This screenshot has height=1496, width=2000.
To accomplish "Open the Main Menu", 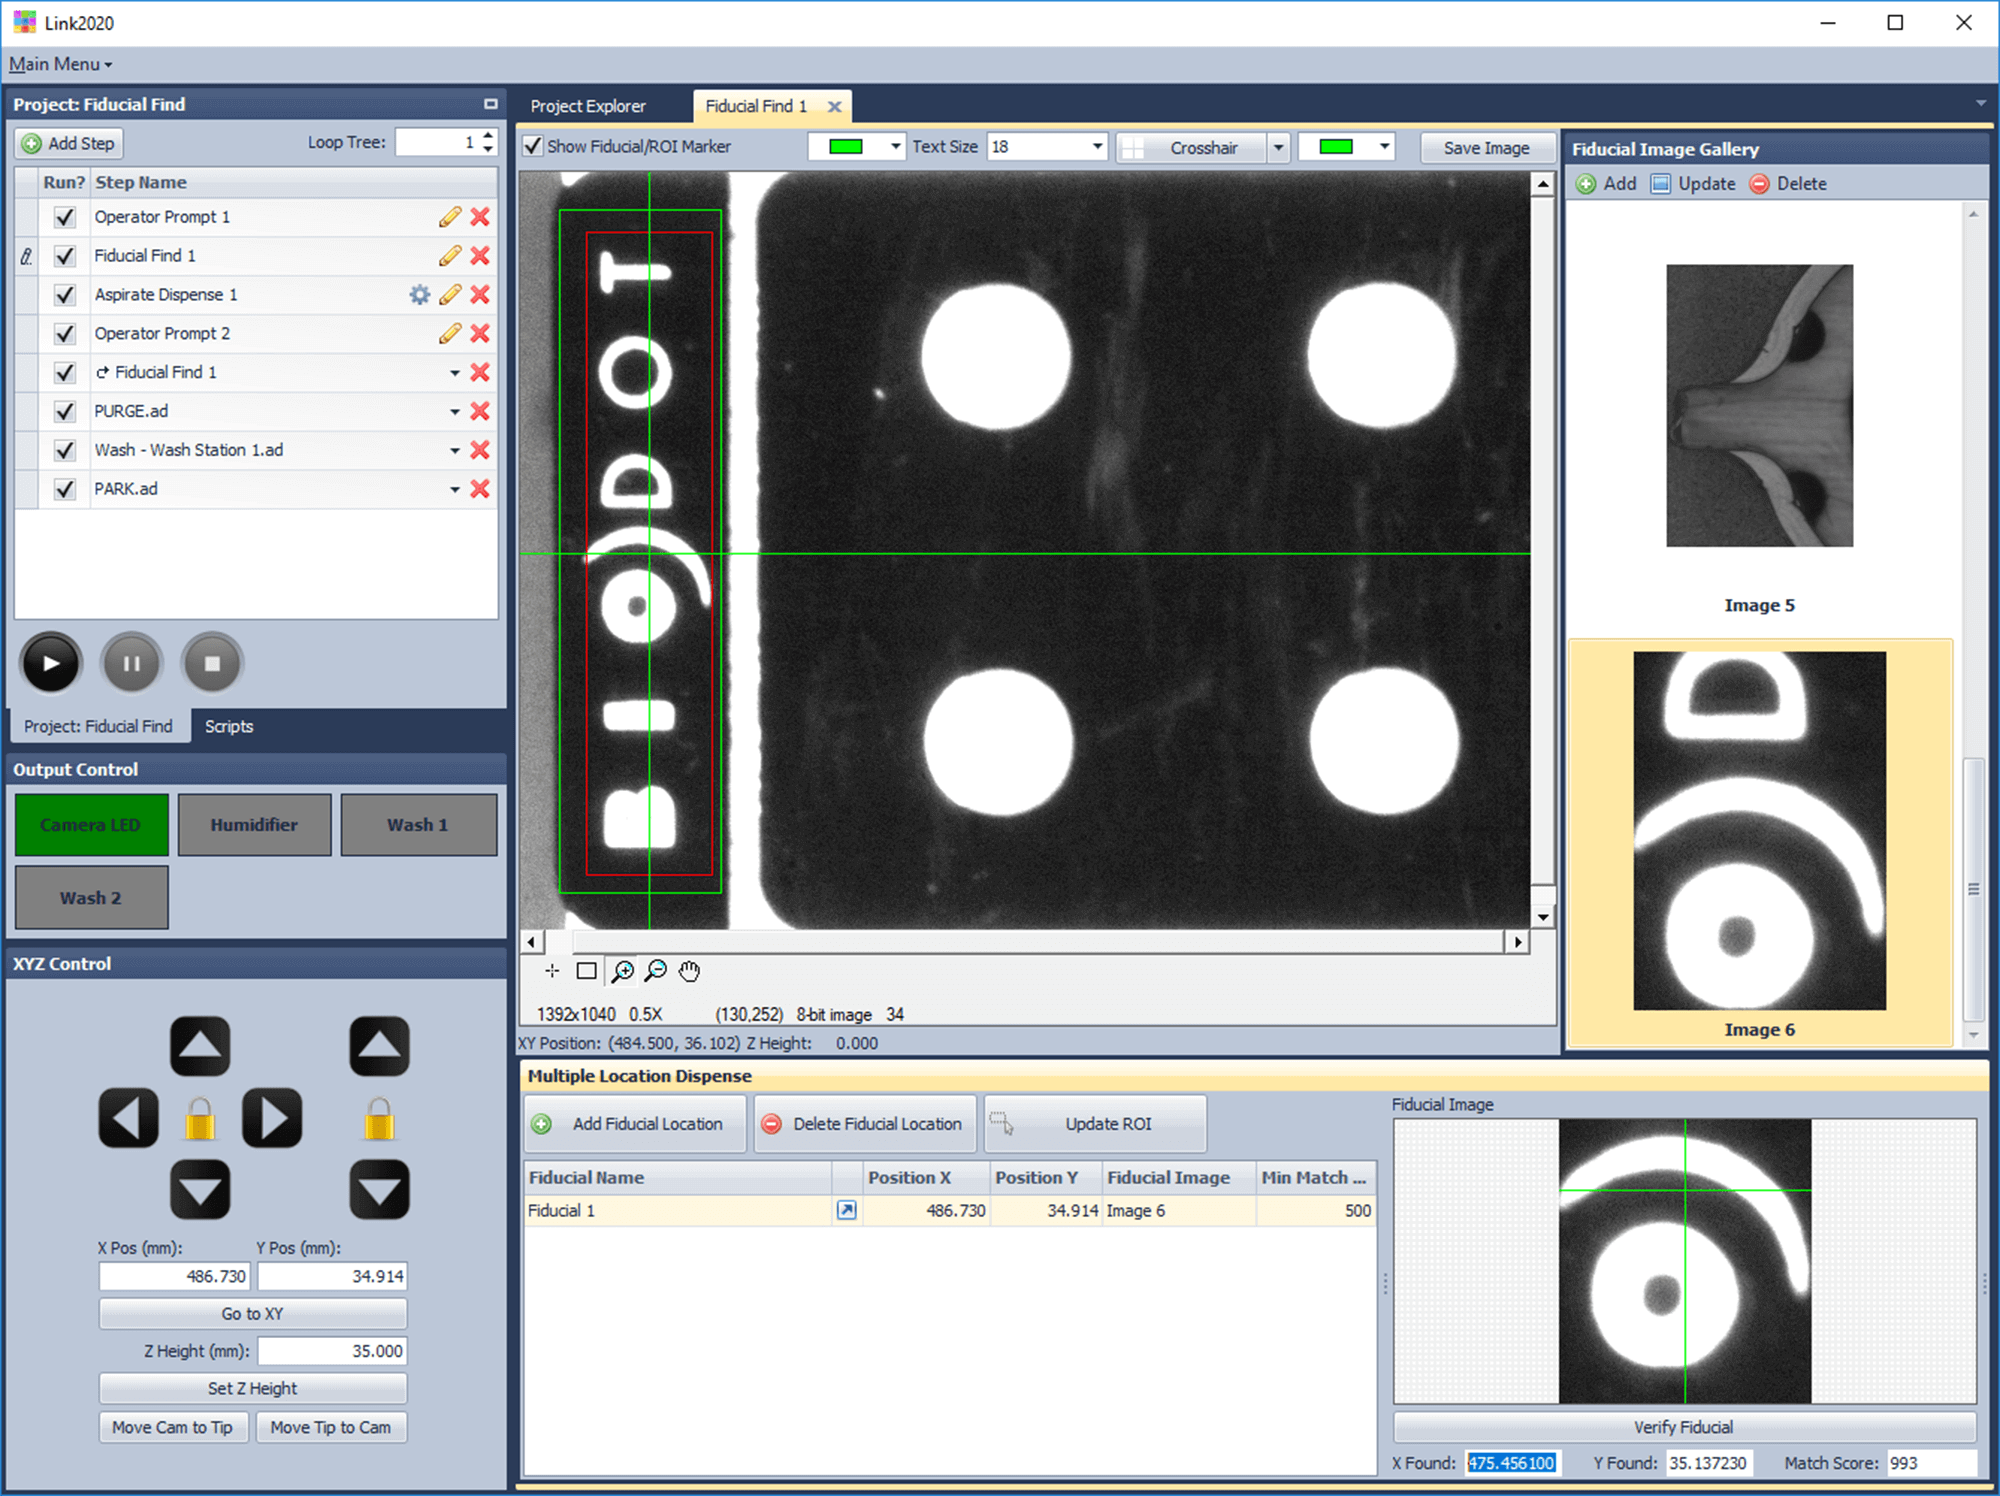I will pyautogui.click(x=60, y=64).
